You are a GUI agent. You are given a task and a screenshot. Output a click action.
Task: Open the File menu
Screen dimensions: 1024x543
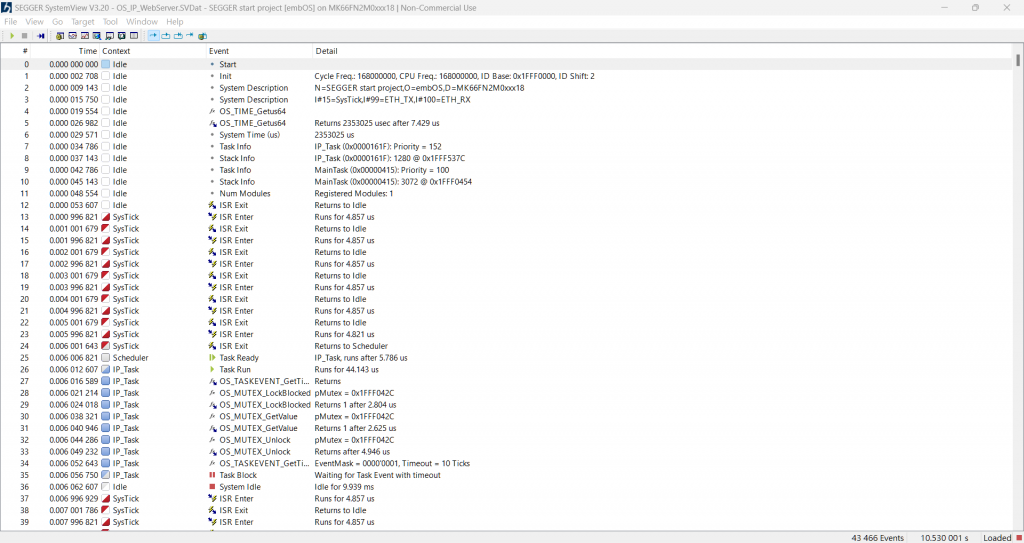point(10,22)
